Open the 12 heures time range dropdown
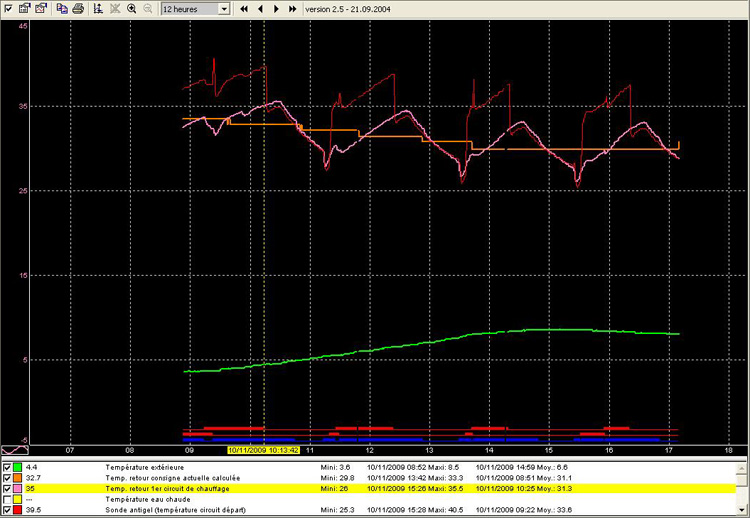 point(223,8)
